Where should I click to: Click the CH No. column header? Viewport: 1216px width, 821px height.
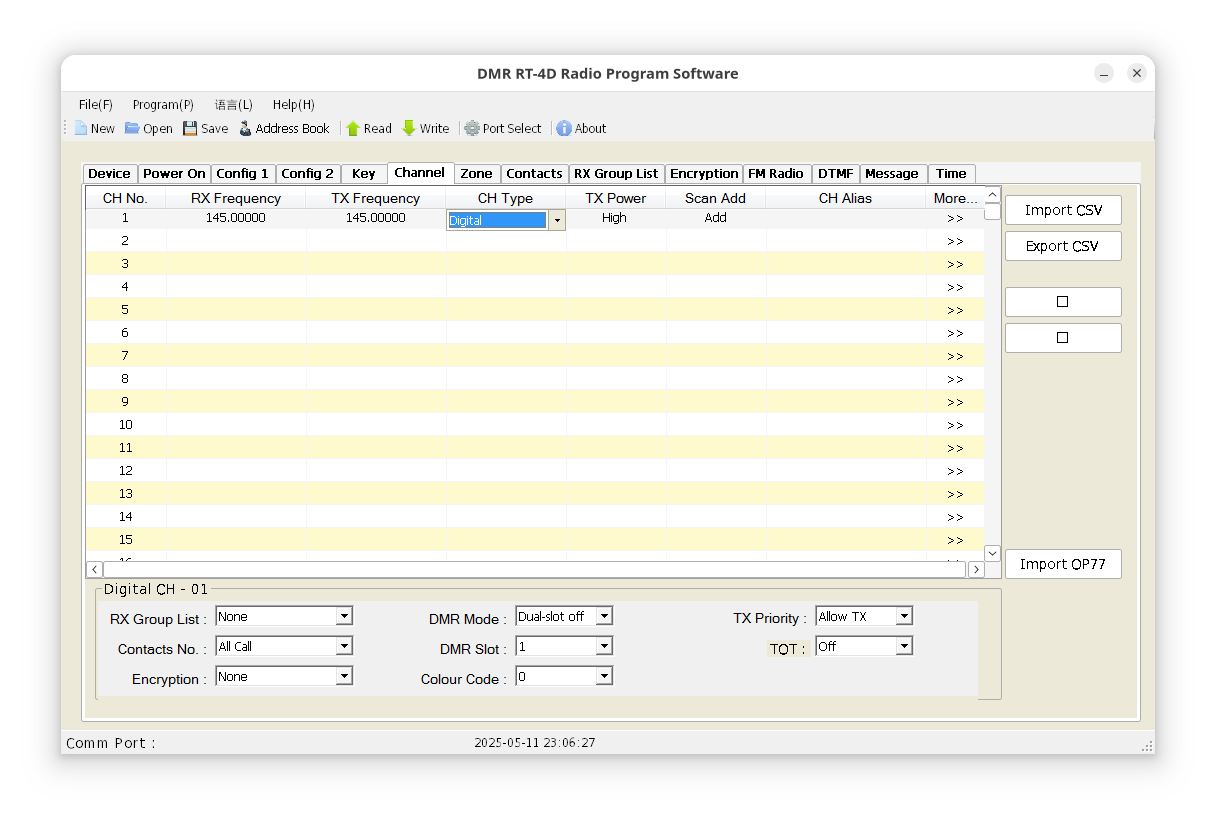(125, 198)
